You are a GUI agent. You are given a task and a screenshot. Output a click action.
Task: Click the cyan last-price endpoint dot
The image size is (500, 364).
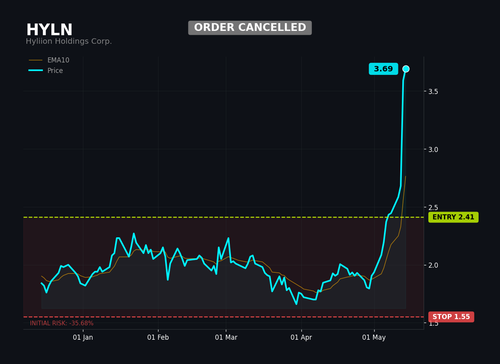[x=406, y=69]
